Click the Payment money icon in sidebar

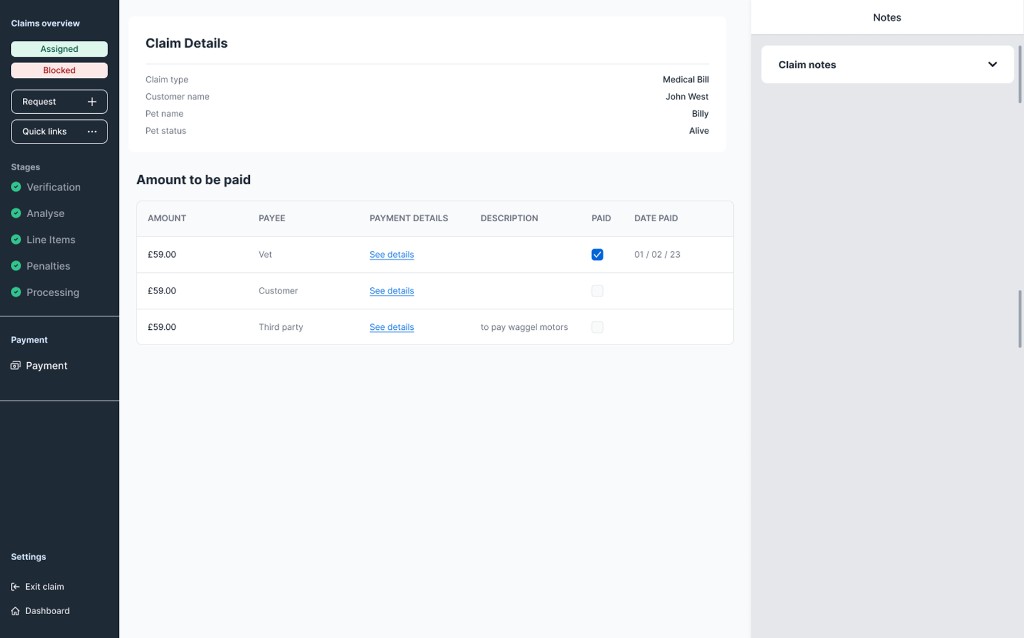pos(16,366)
